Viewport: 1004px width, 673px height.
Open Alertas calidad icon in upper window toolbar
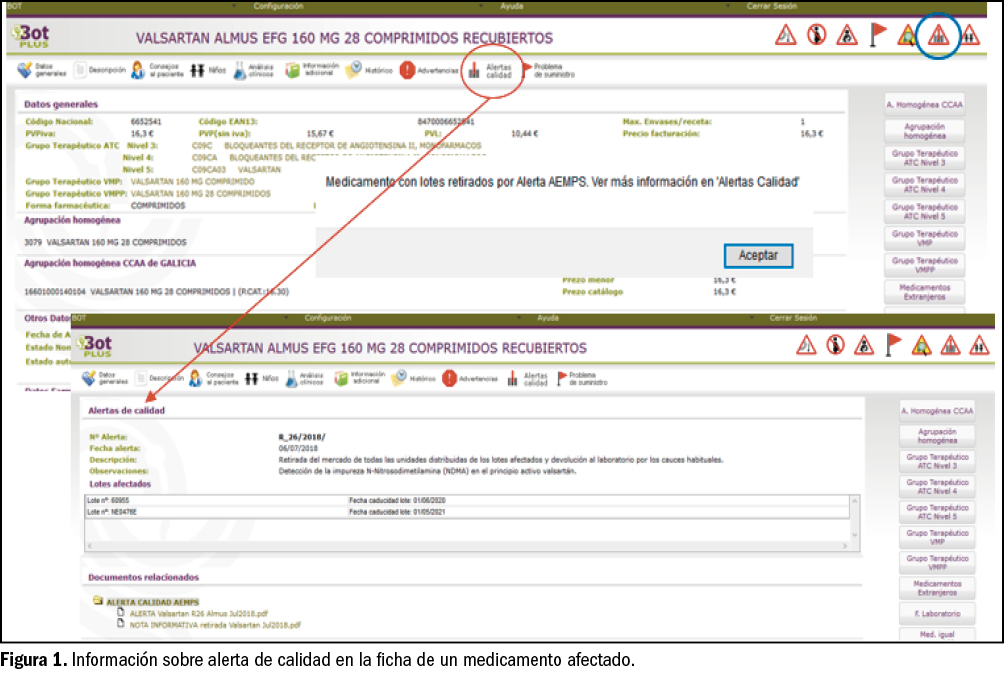tap(491, 70)
